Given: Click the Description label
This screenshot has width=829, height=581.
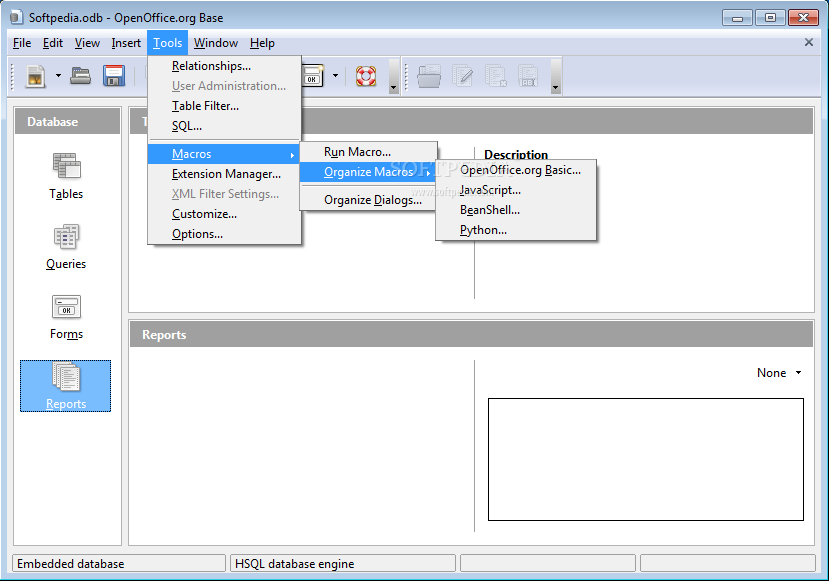Looking at the screenshot, I should click(516, 154).
